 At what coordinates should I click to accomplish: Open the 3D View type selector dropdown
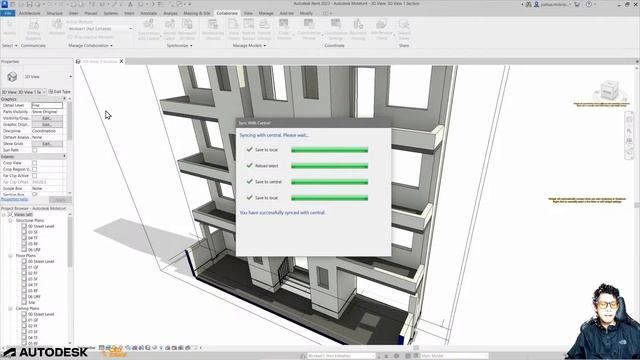[x=70, y=76]
